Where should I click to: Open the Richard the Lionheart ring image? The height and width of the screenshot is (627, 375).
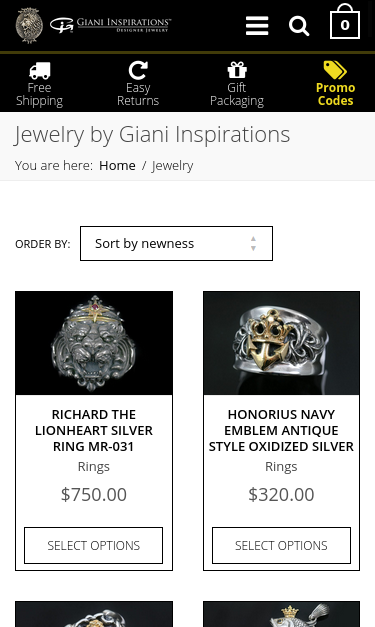click(94, 343)
